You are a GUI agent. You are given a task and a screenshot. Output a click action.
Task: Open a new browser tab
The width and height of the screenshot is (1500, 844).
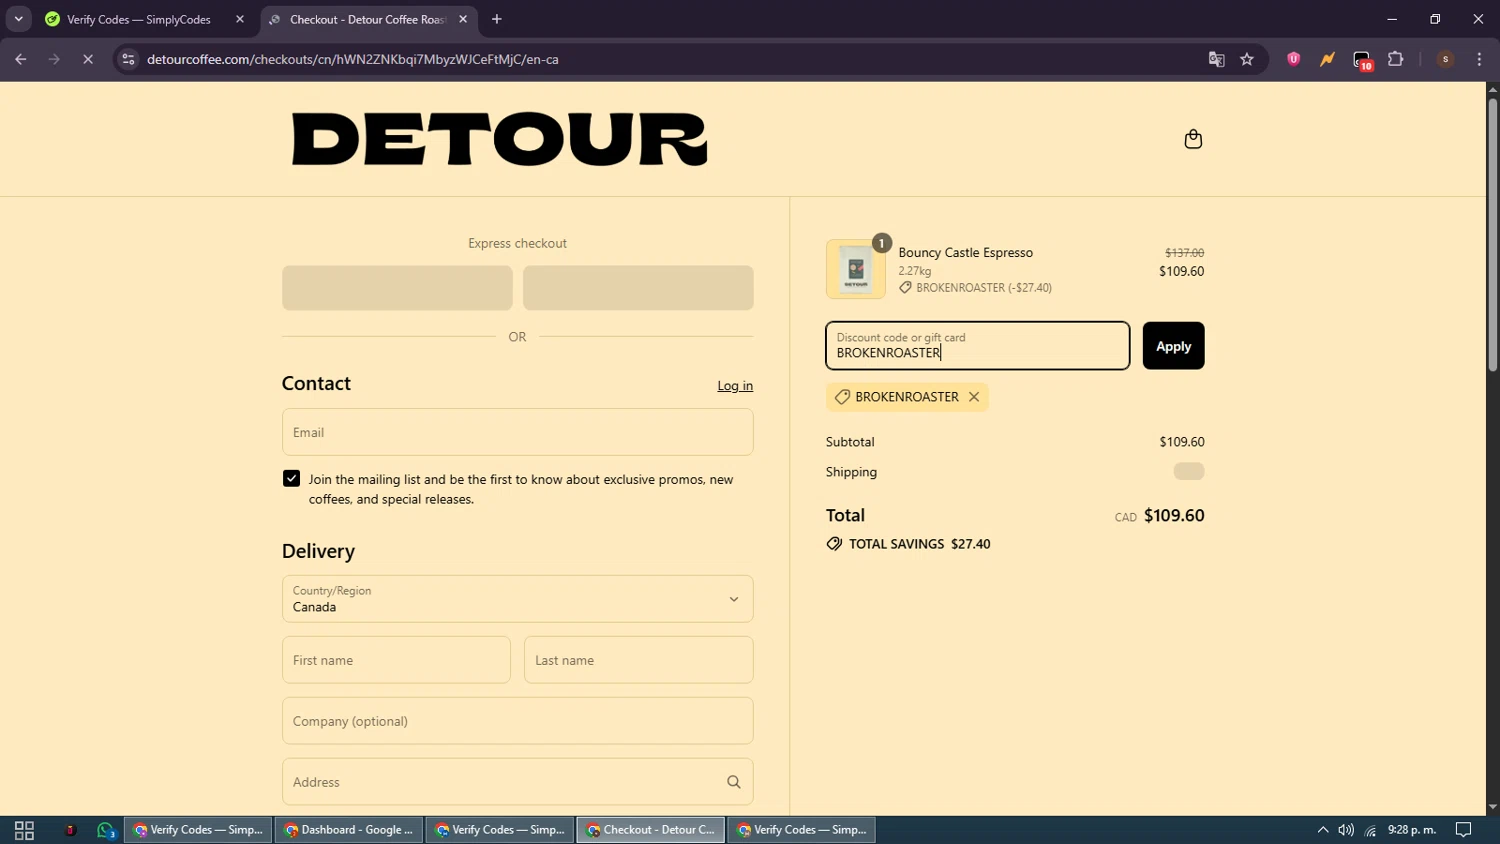(497, 19)
